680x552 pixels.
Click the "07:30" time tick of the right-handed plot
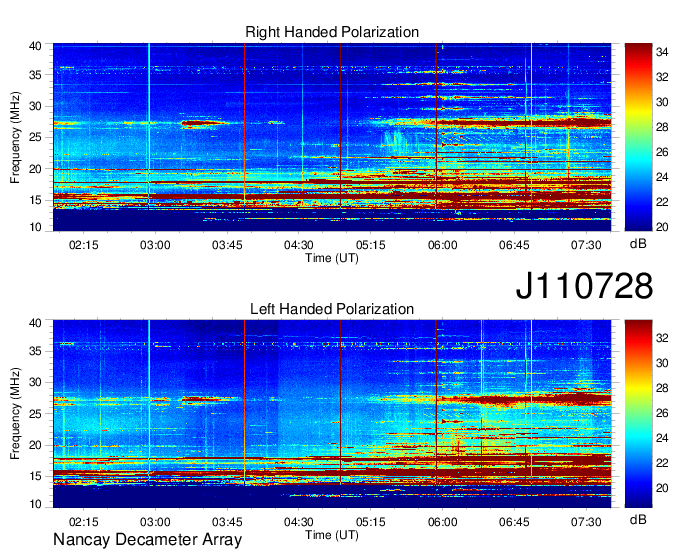tap(586, 245)
